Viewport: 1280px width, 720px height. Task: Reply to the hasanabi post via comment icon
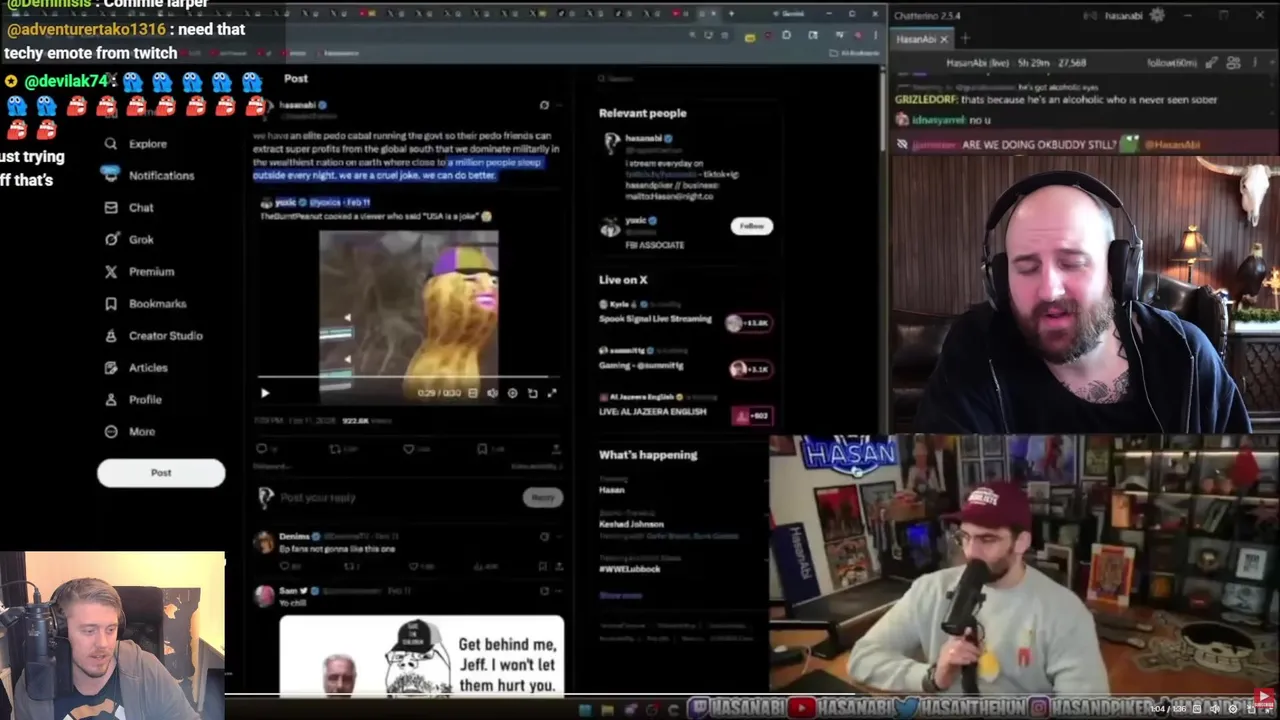click(261, 449)
